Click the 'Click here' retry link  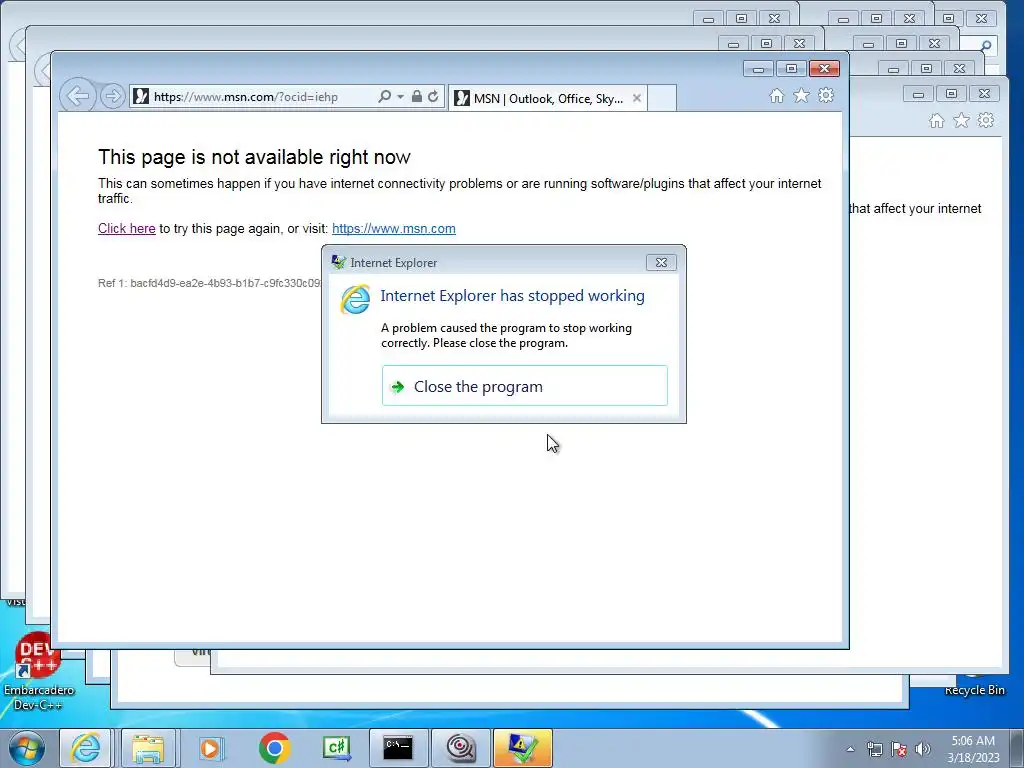coord(127,229)
